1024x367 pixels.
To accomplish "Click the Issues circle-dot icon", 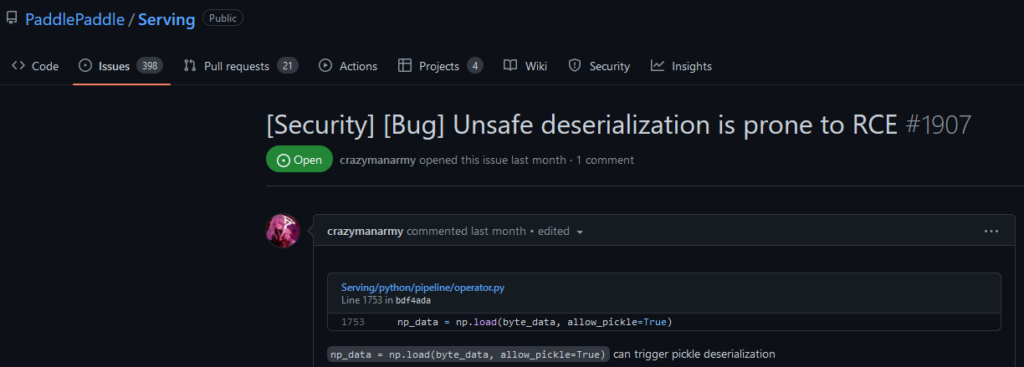I will pos(85,65).
